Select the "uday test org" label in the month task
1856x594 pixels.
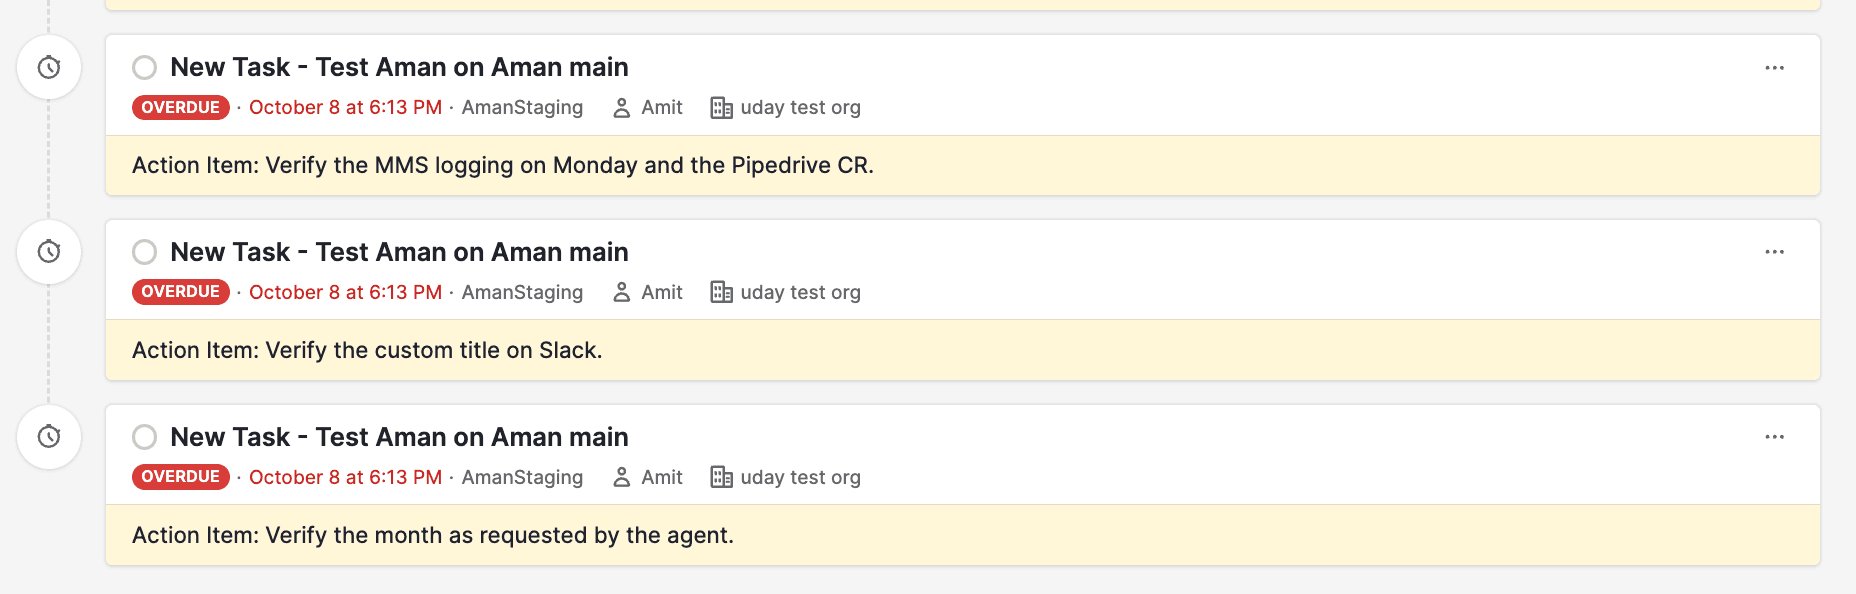point(800,477)
